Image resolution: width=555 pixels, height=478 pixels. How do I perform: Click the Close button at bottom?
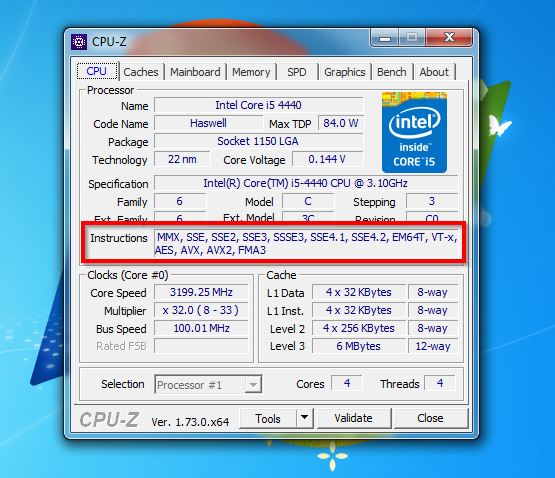pos(430,419)
